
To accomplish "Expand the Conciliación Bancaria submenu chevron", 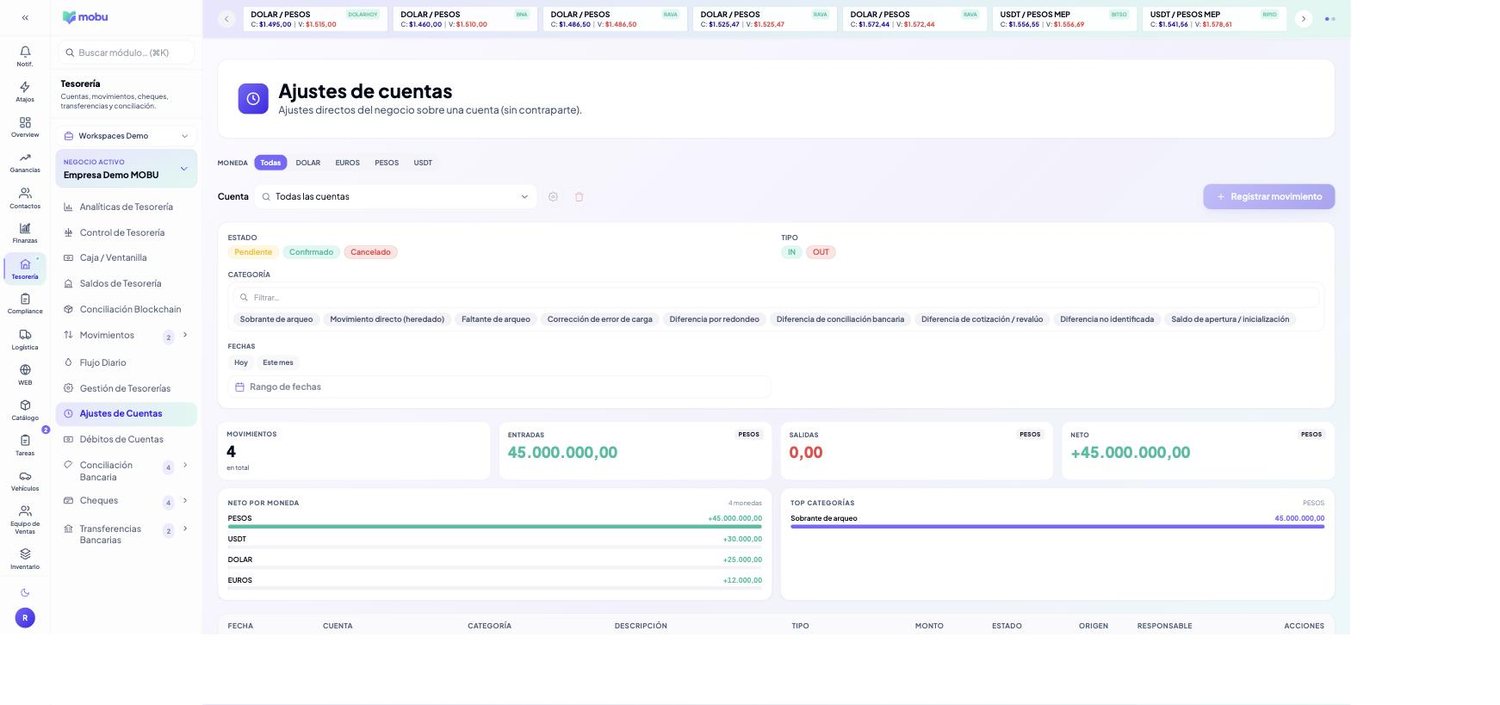I will [185, 465].
